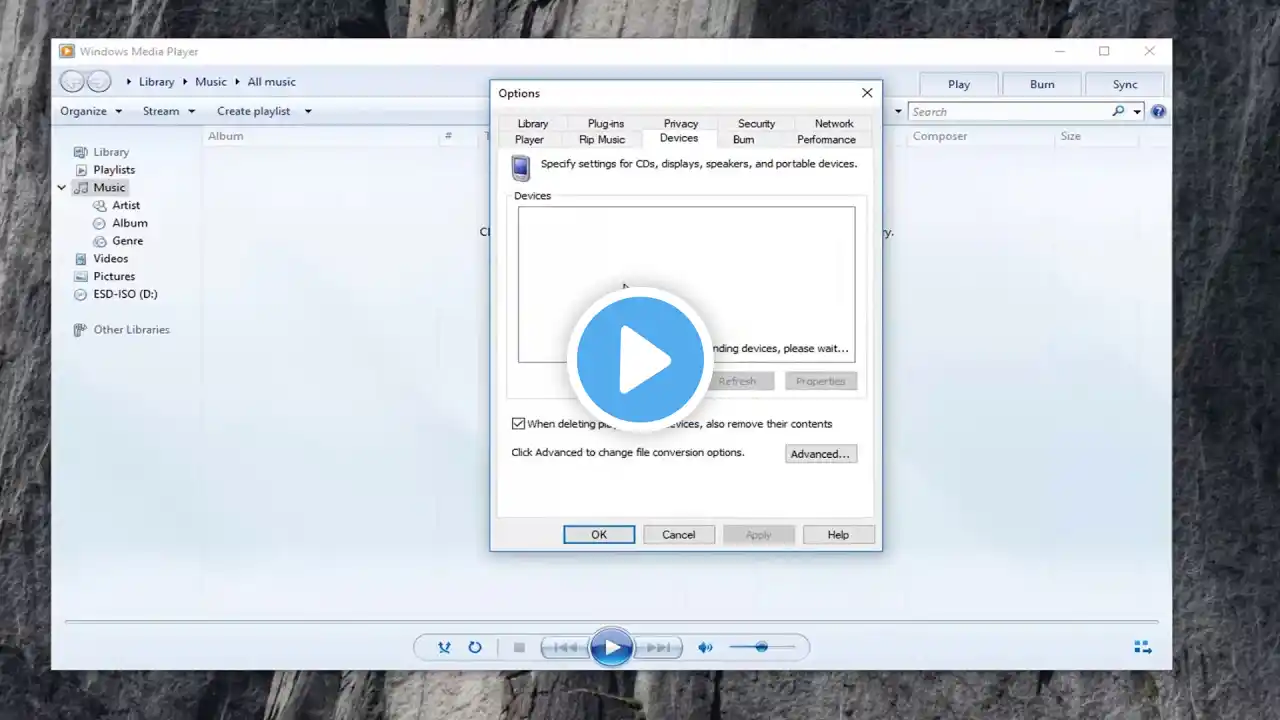The image size is (1280, 720).
Task: Switch to Now Playing view icon
Action: pyautogui.click(x=1142, y=648)
